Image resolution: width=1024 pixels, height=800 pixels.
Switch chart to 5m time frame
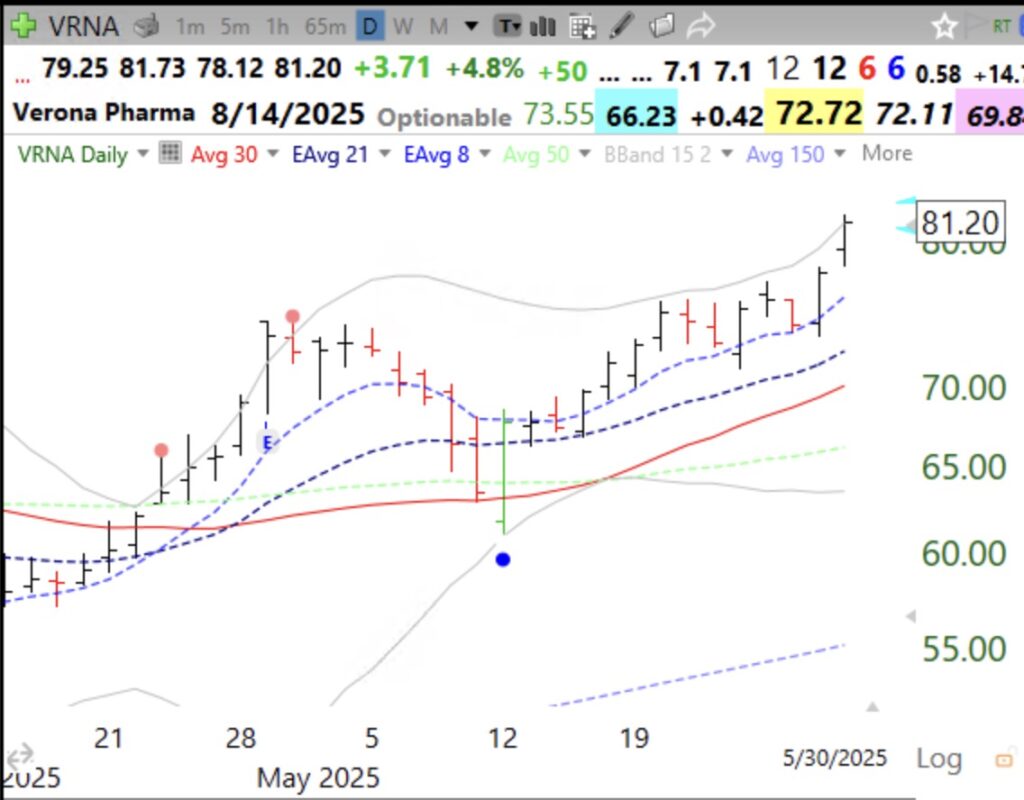(234, 26)
